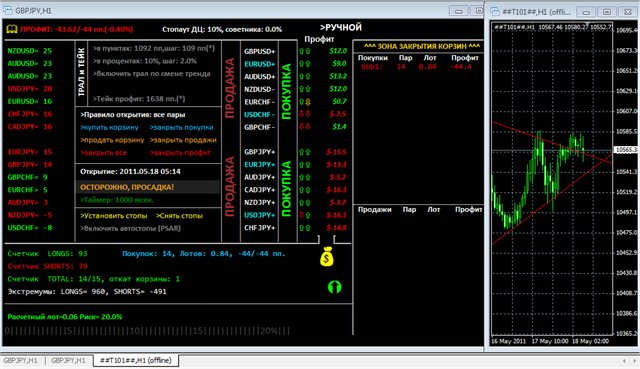640x369 pixels.
Task: Click the yellow money bag icon
Action: [327, 257]
